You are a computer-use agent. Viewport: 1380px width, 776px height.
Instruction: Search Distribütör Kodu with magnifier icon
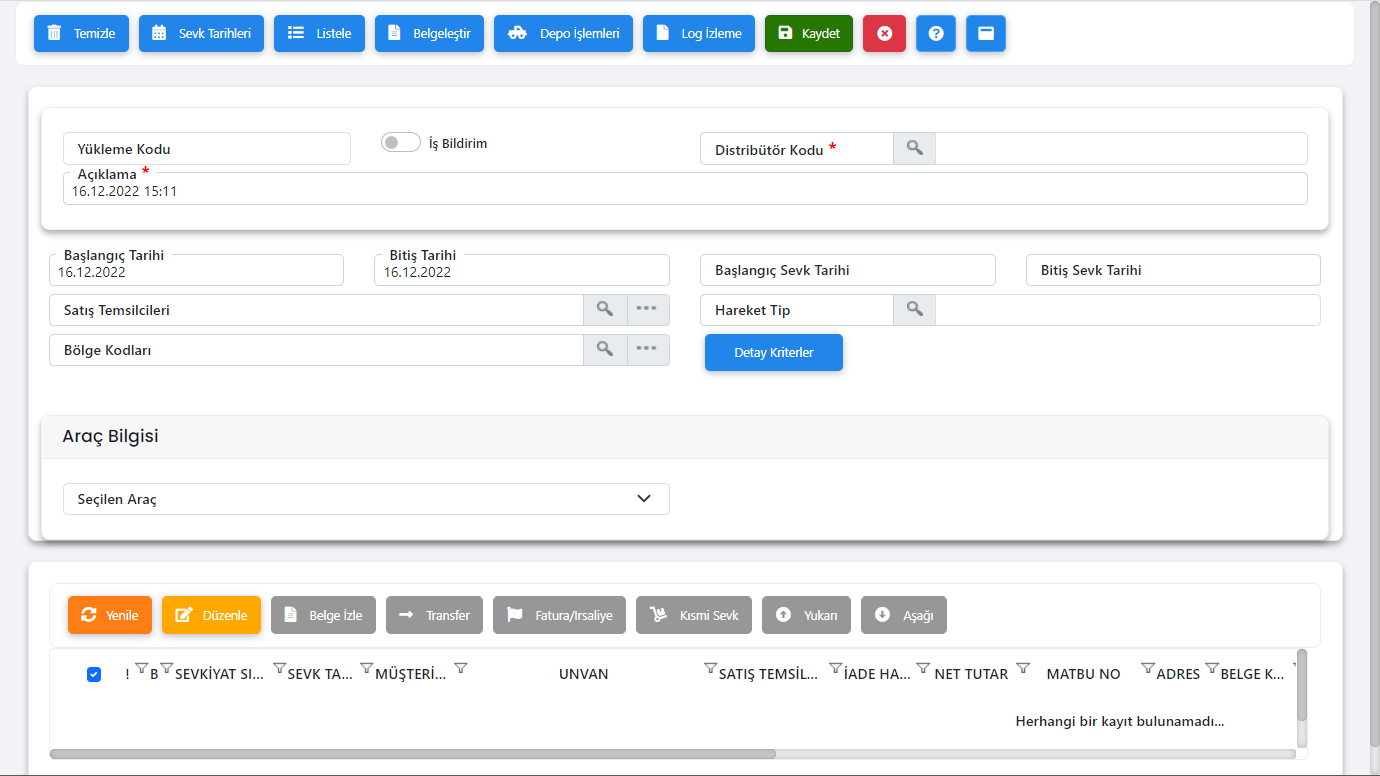(x=914, y=148)
